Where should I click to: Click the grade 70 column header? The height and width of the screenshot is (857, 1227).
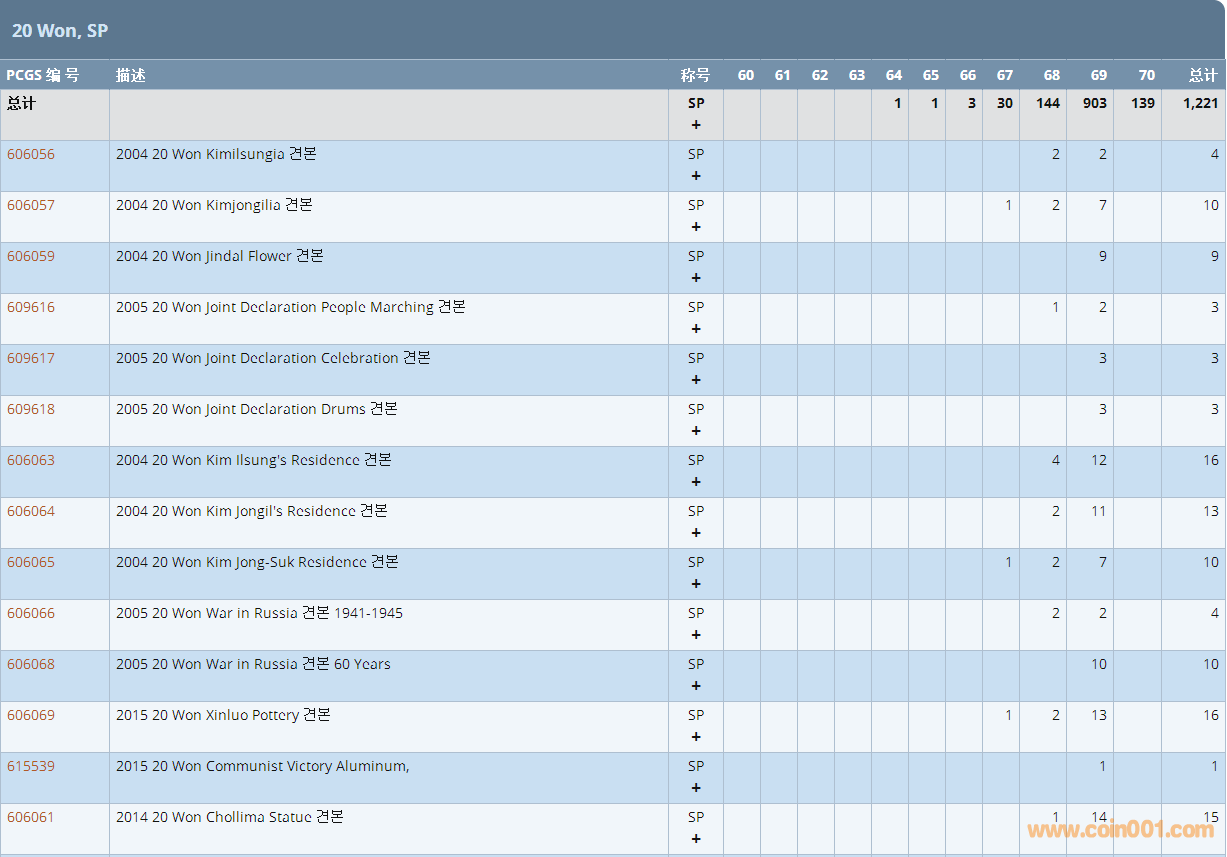pyautogui.click(x=1146, y=75)
